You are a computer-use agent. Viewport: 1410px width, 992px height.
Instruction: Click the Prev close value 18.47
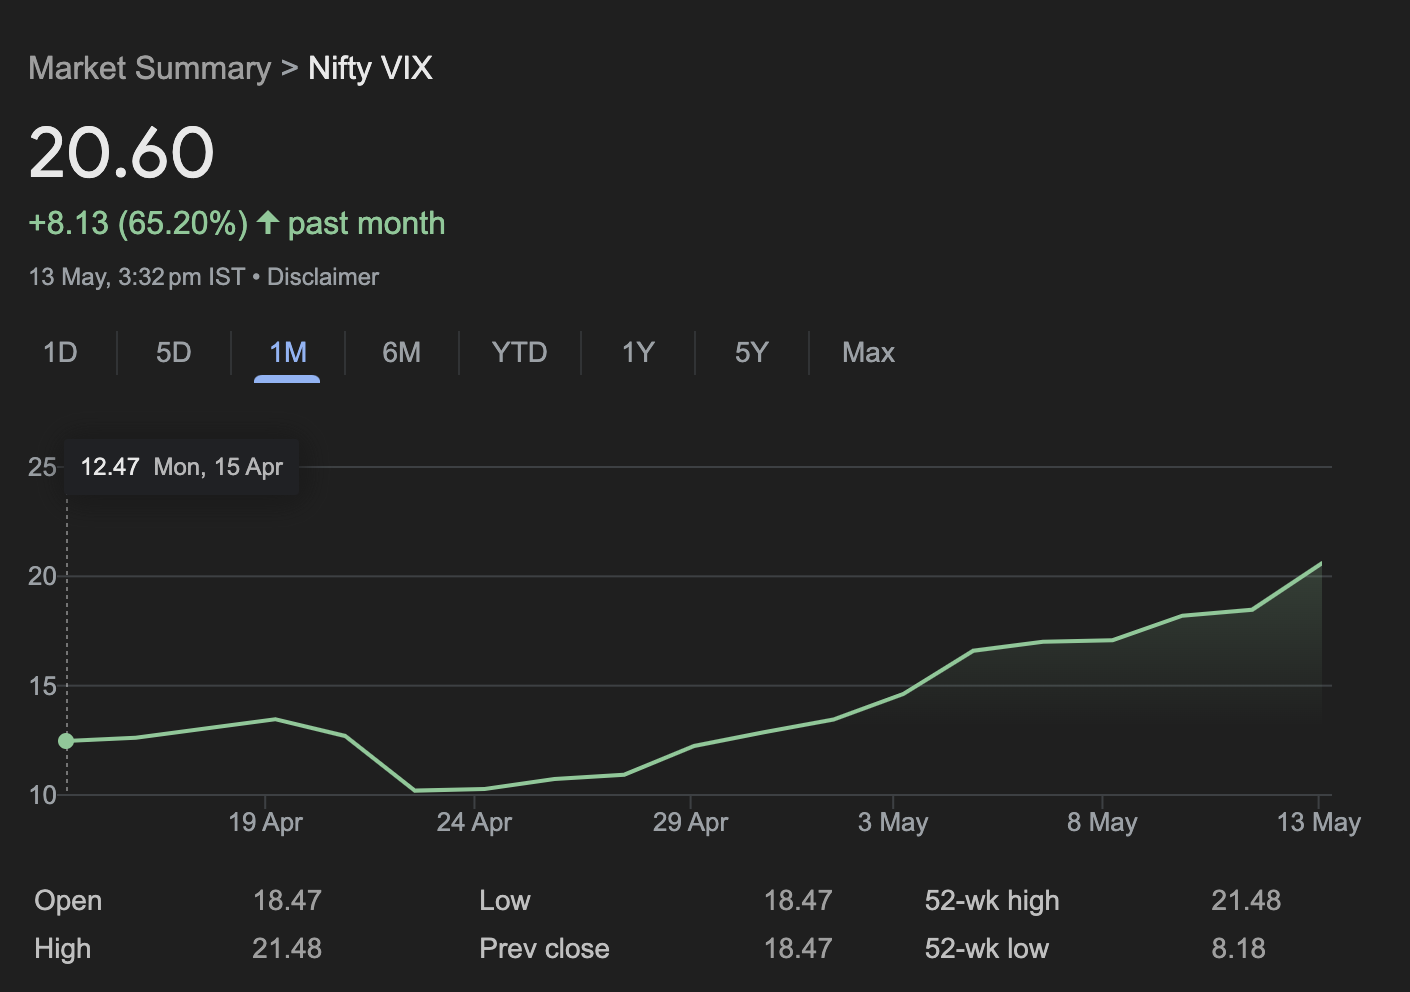point(799,948)
